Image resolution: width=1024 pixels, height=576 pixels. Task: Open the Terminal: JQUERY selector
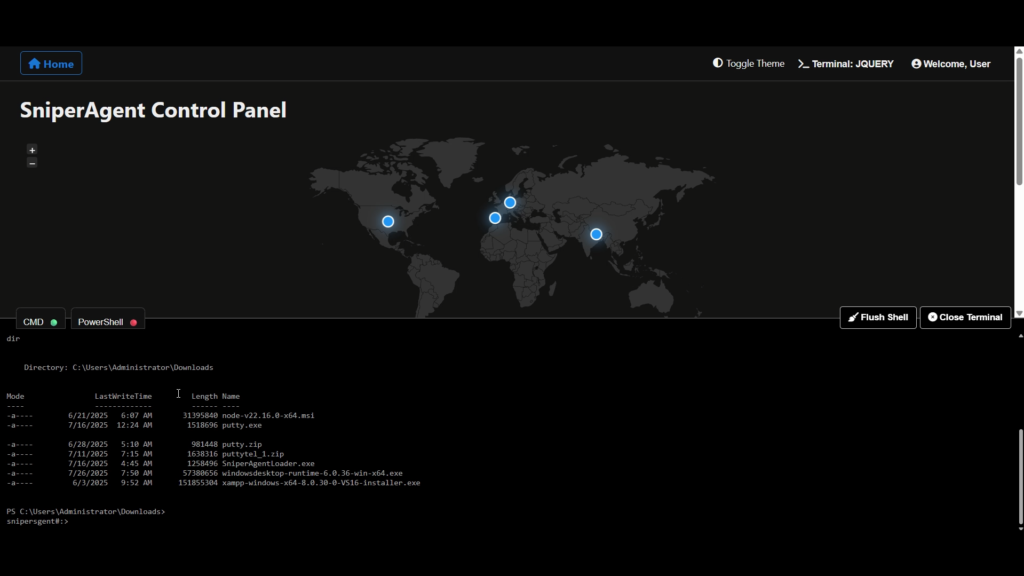[x=845, y=64]
